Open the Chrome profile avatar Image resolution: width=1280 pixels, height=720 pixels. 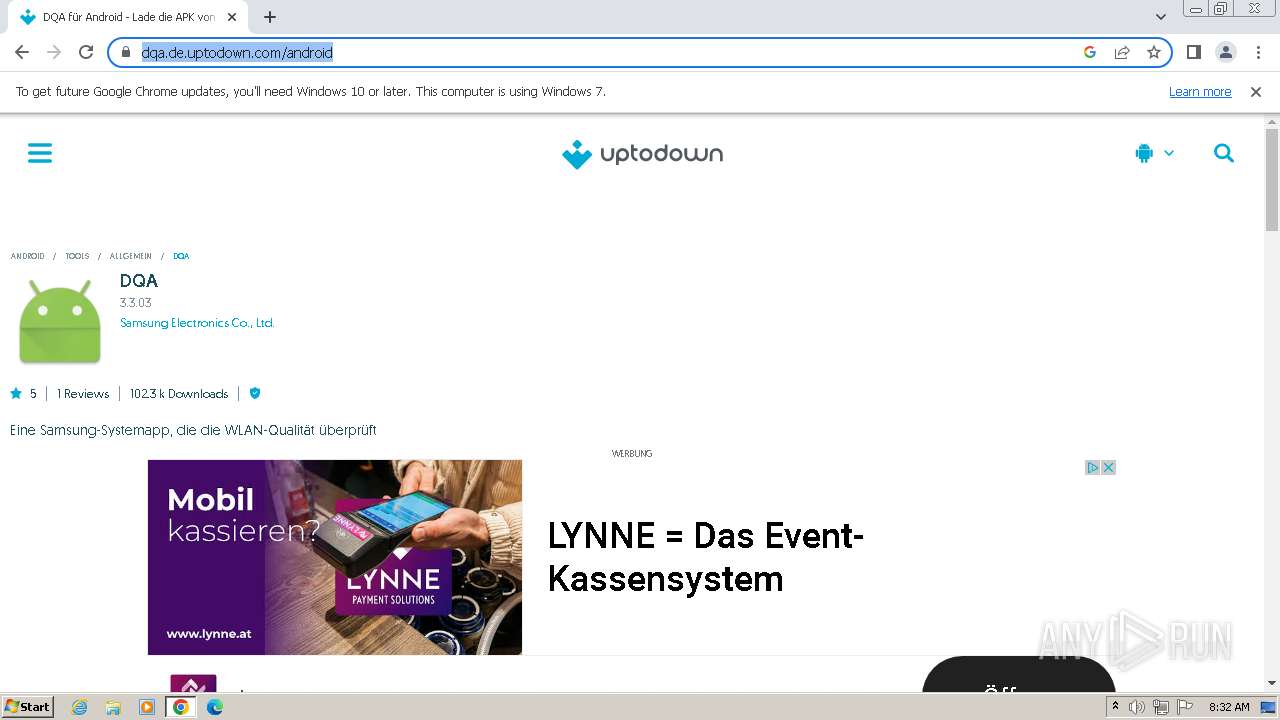point(1226,52)
